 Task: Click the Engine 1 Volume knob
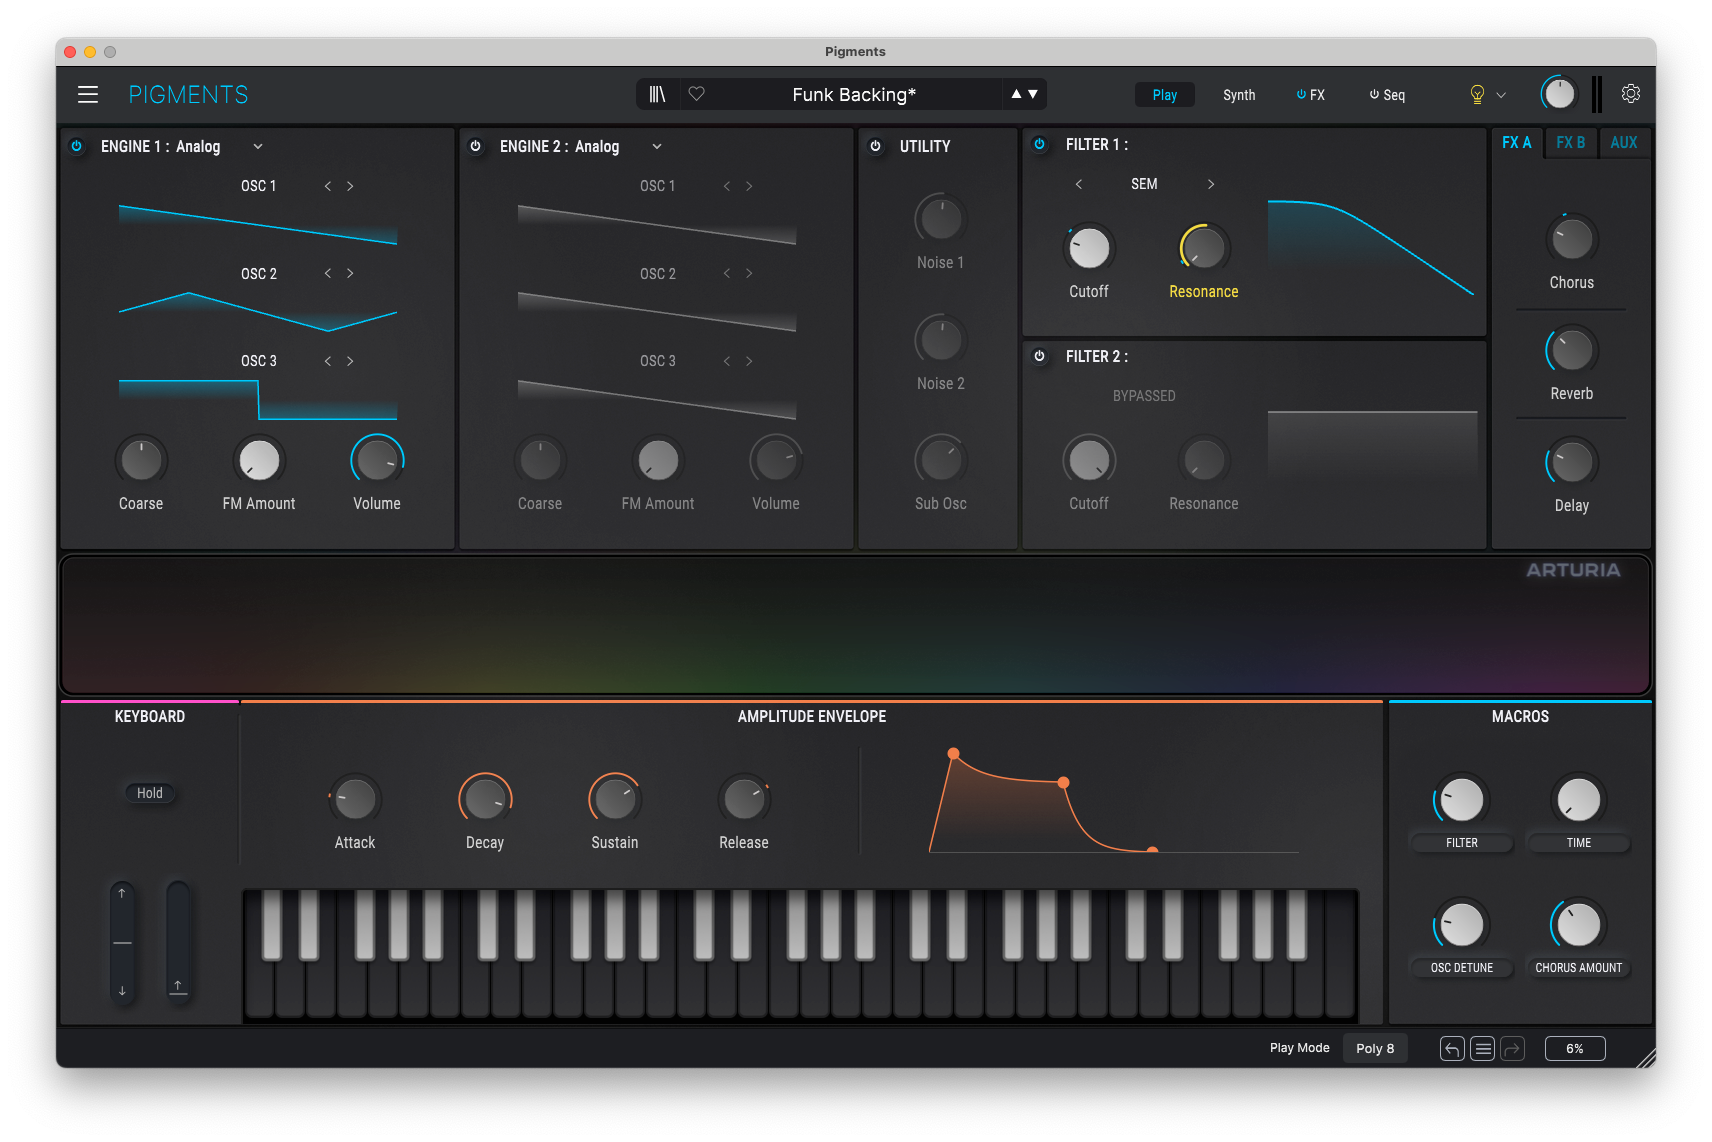point(377,460)
